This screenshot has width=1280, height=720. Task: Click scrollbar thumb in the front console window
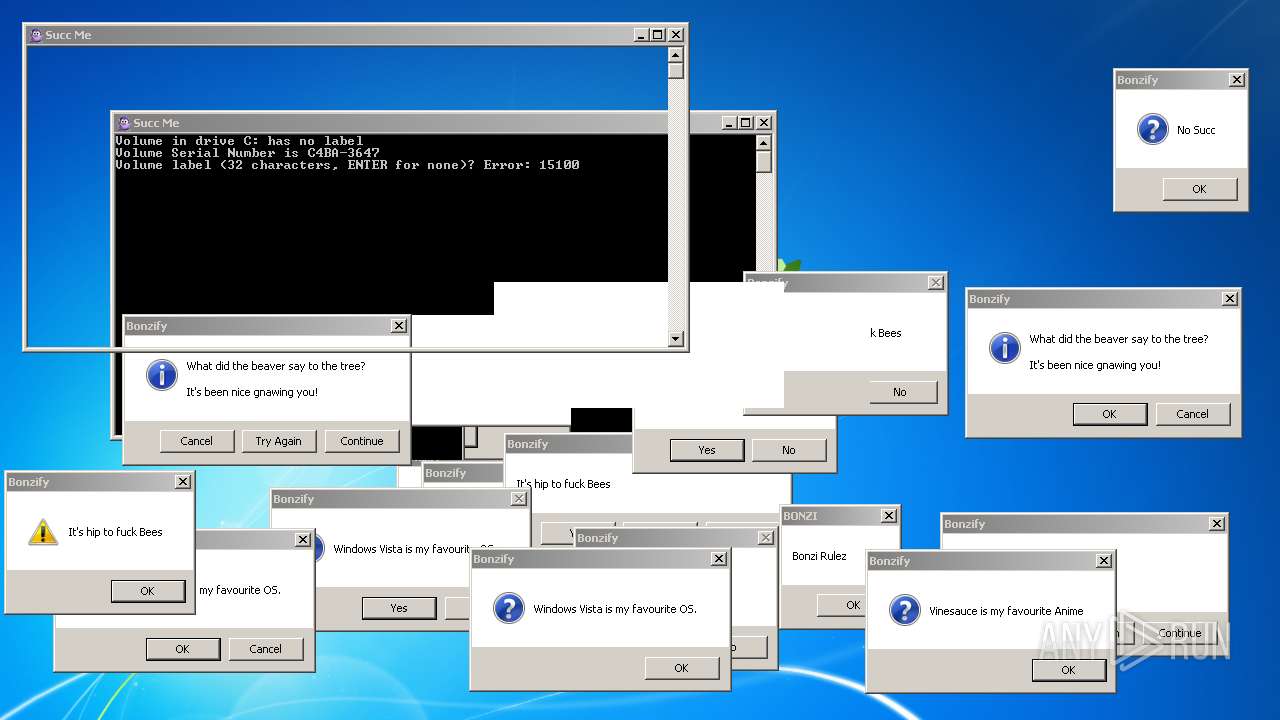tap(764, 162)
